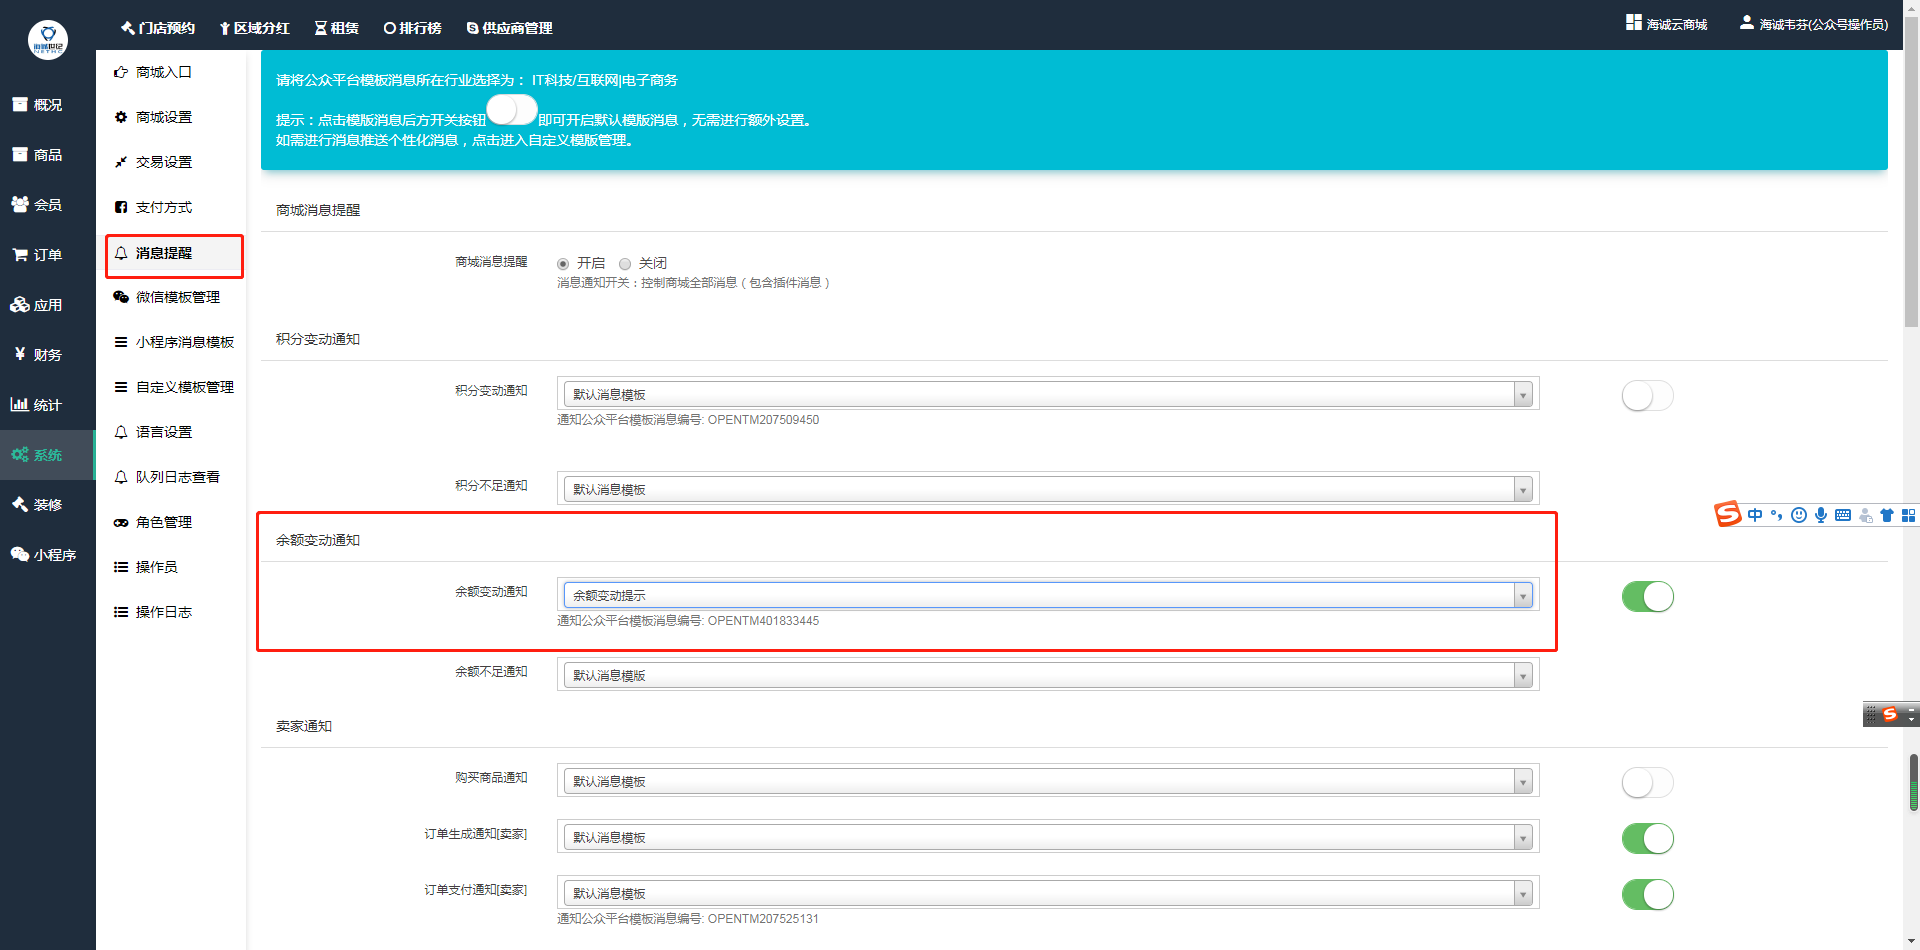1920x950 pixels.
Task: Click the microphone icon in IME toolbar
Action: (1821, 515)
